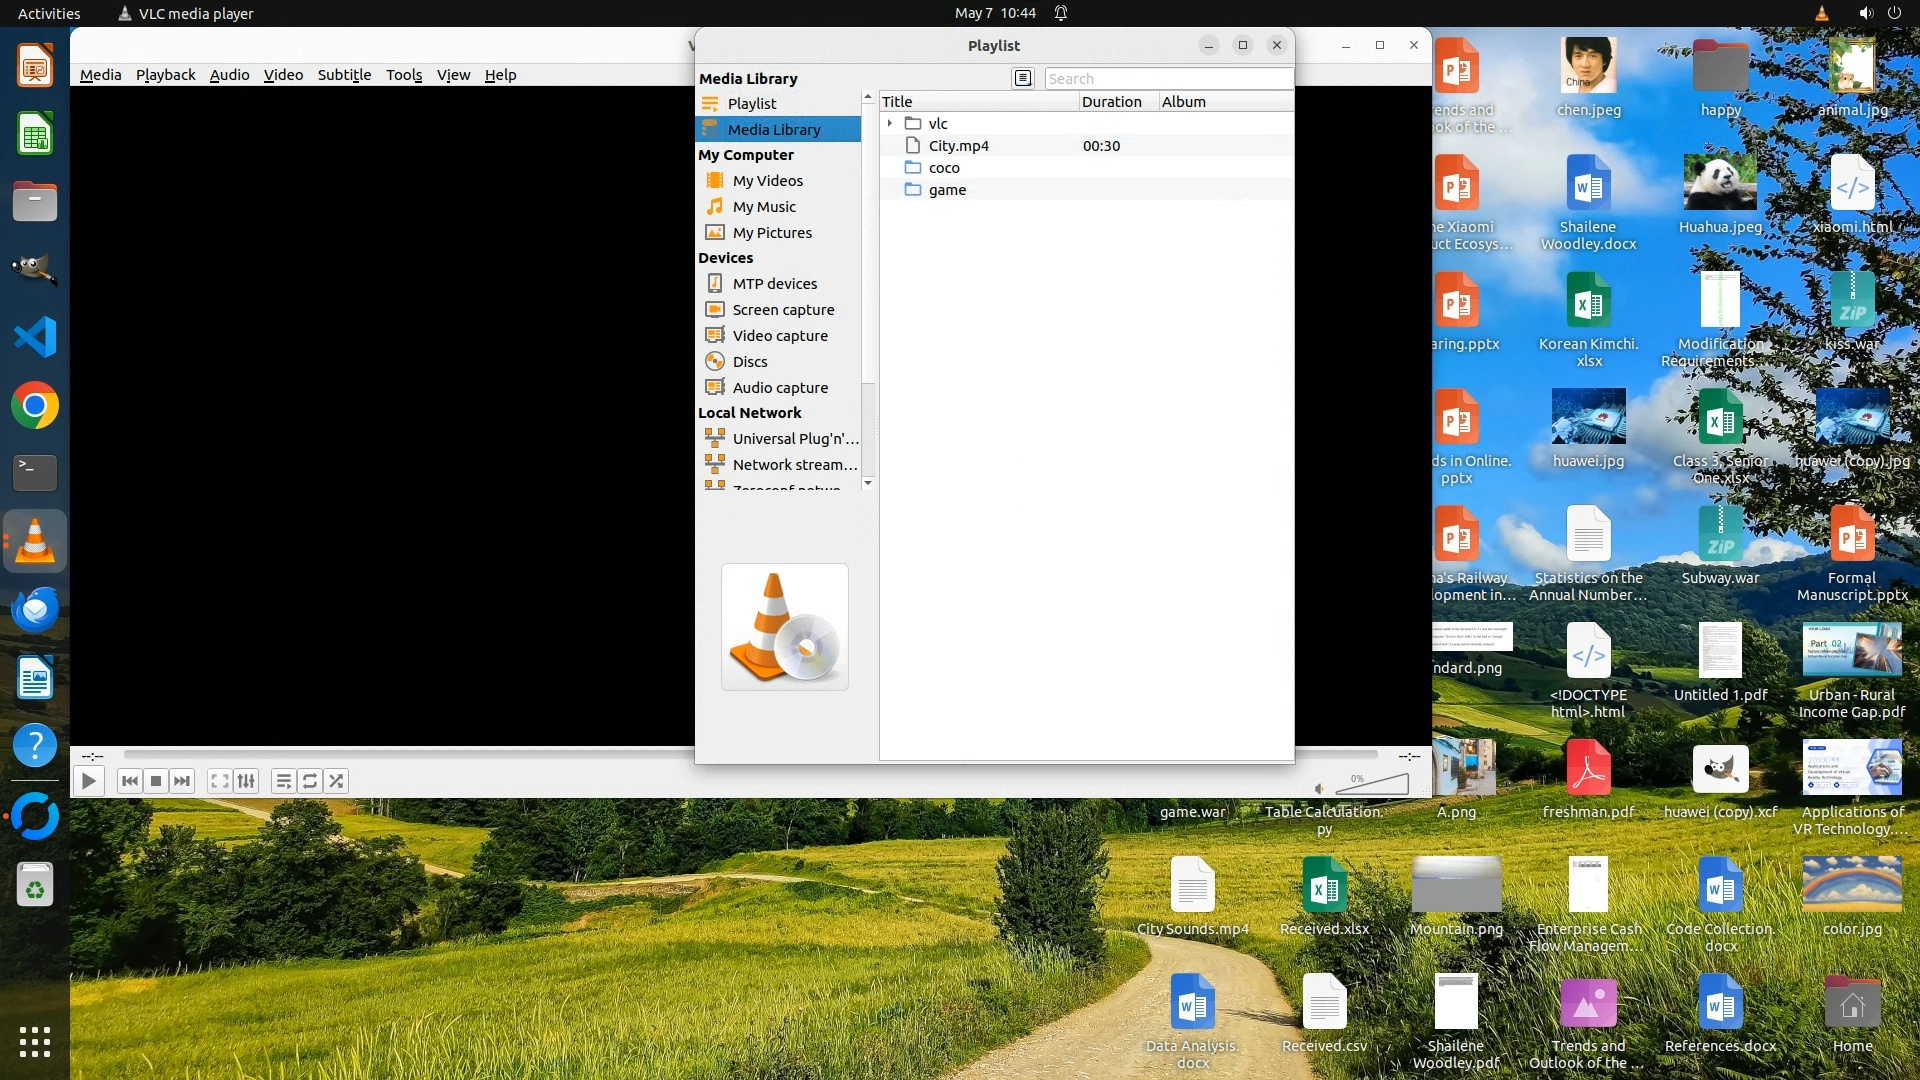The image size is (1920, 1080).
Task: Skip to next media track
Action: pos(182,781)
